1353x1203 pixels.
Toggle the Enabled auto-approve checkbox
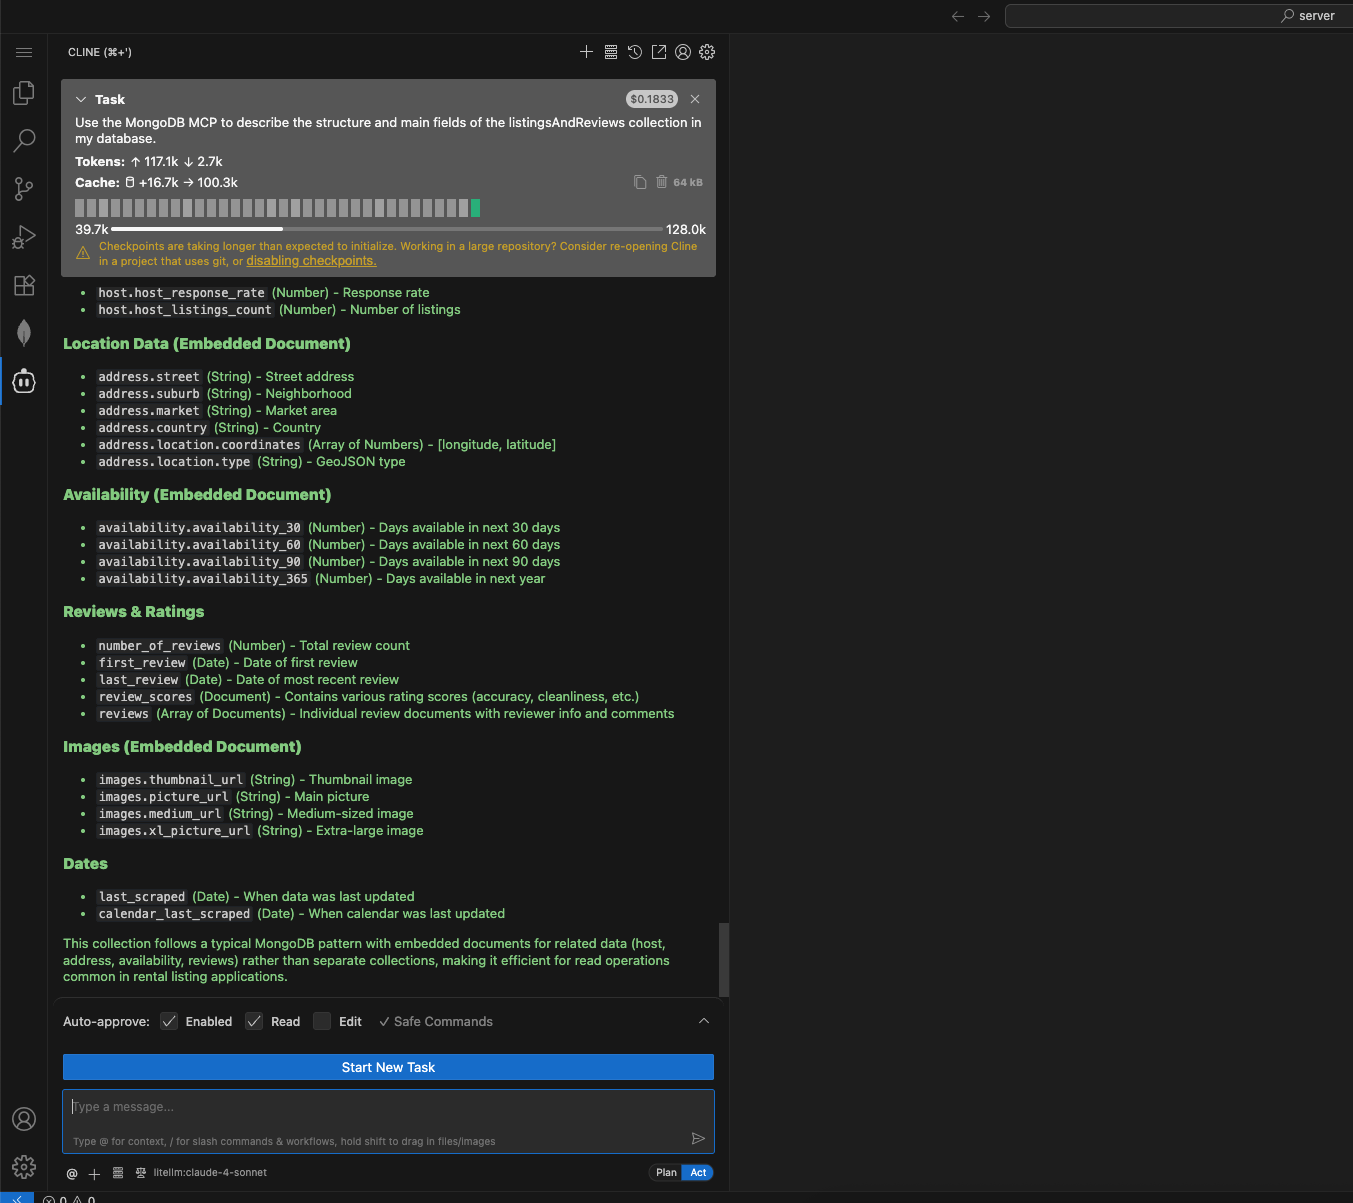pos(170,1021)
